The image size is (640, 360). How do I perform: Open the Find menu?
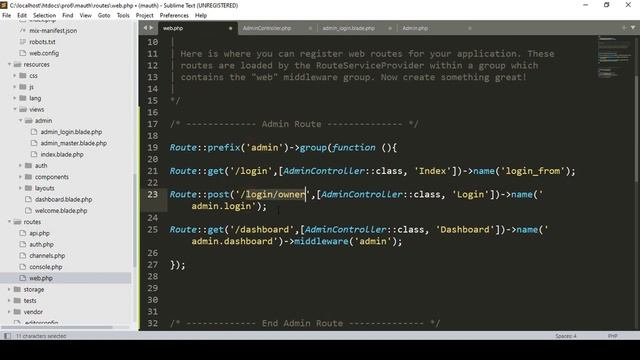coord(68,16)
